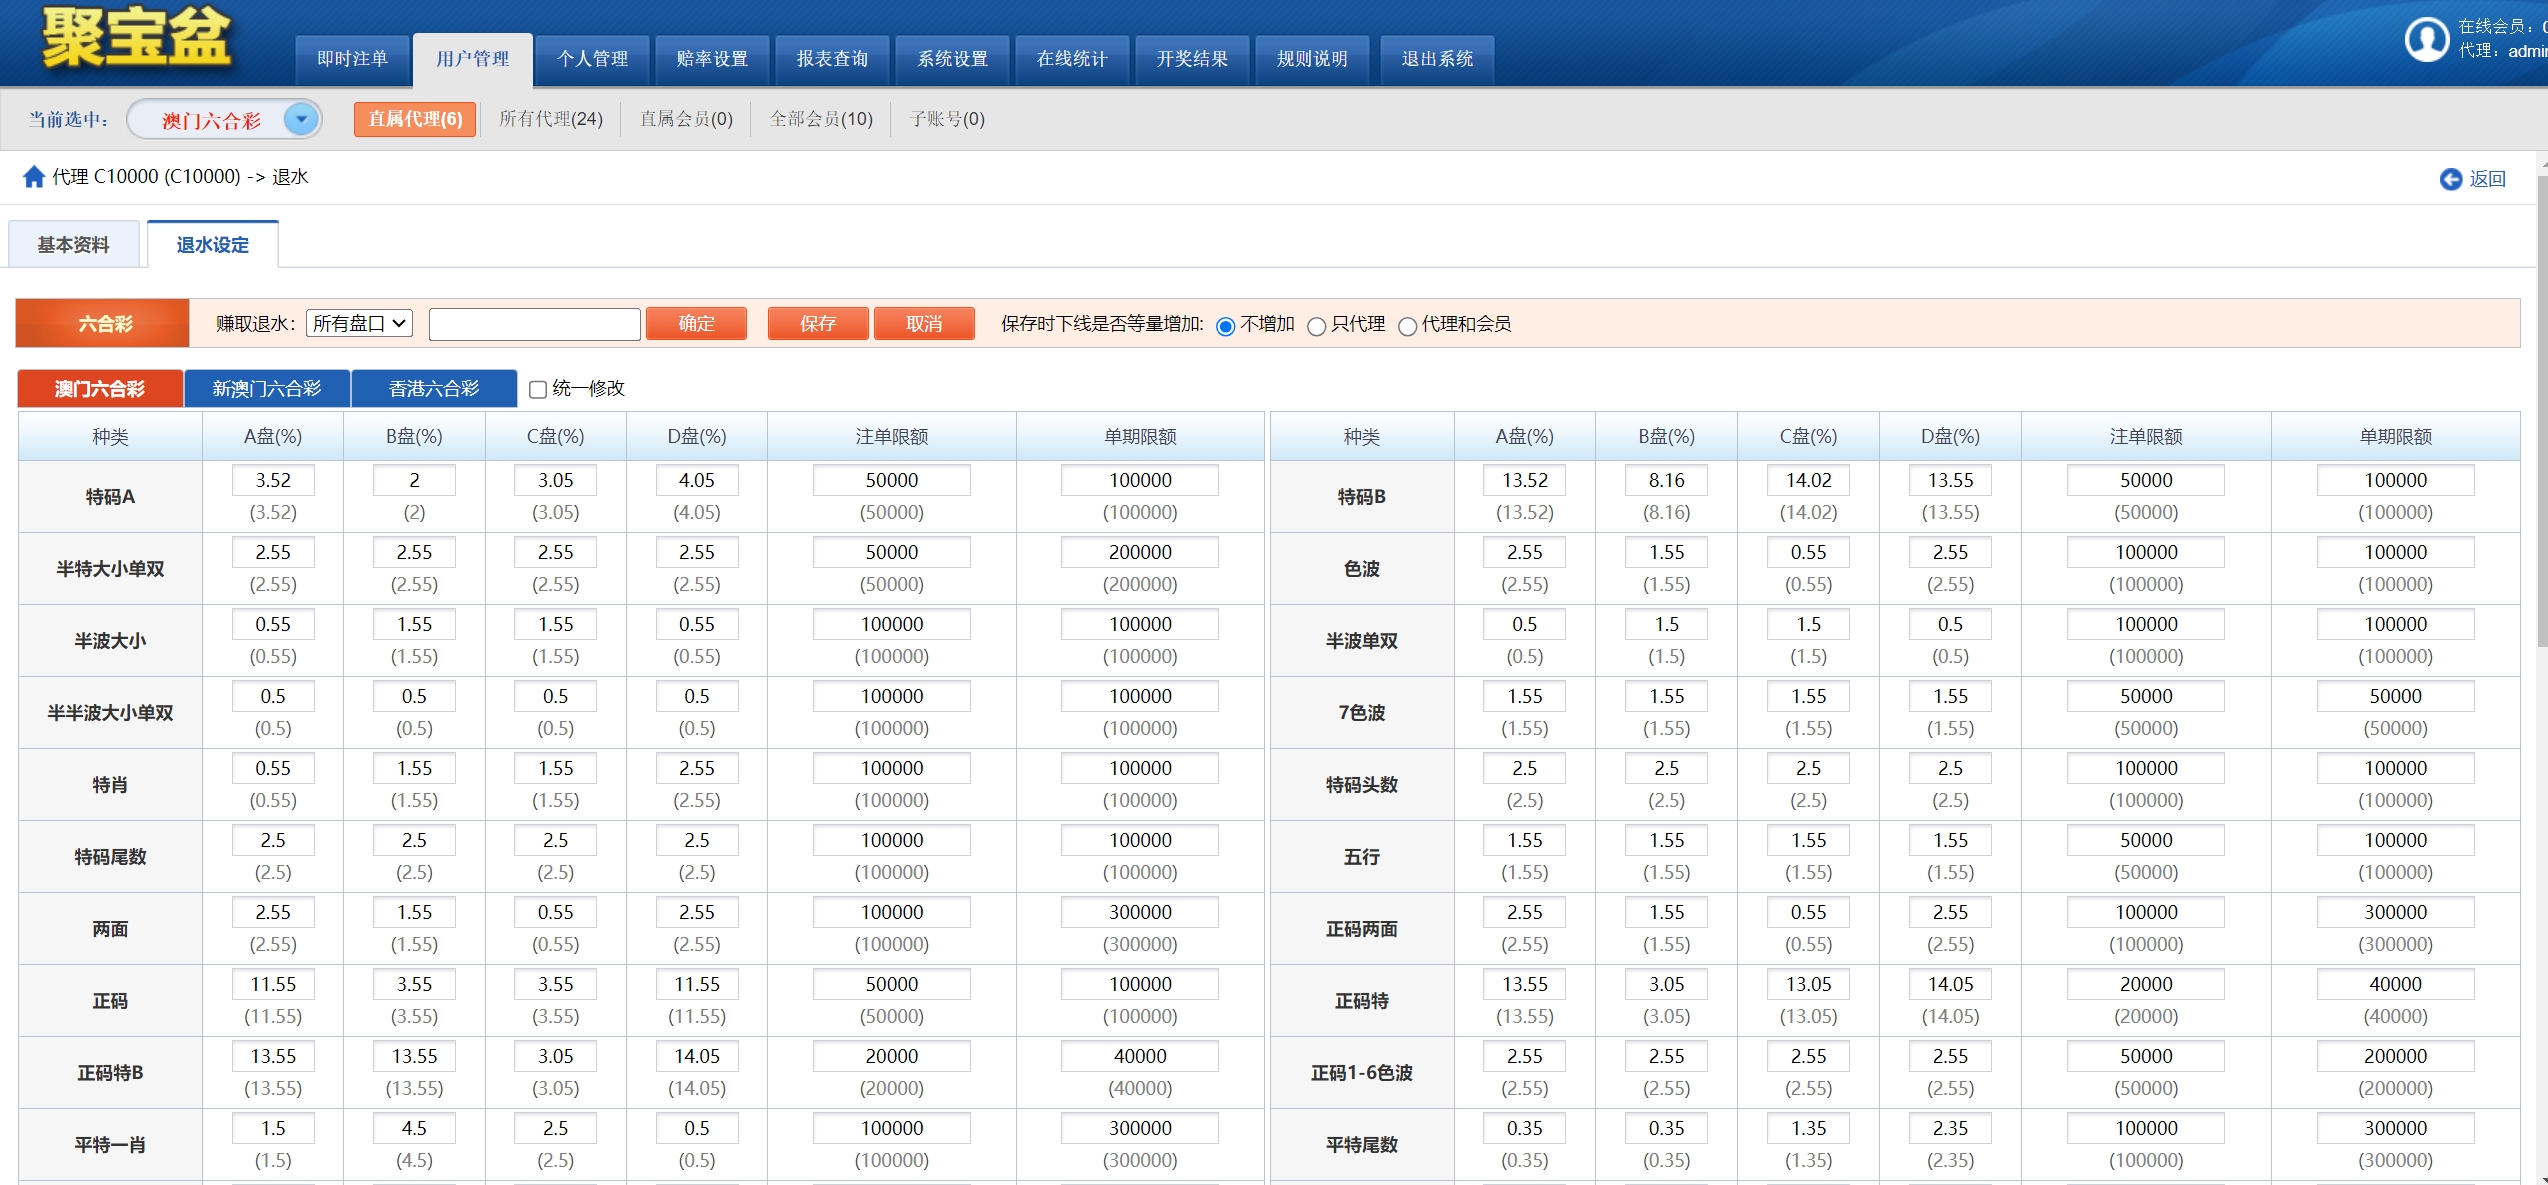Viewport: 2548px width, 1185px height.
Task: Open the 开奖结果 menu
Action: pos(1192,59)
